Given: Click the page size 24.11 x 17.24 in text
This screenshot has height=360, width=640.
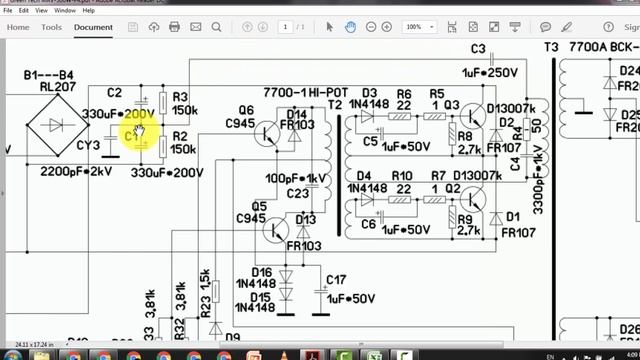Looking at the screenshot, I should [x=34, y=344].
